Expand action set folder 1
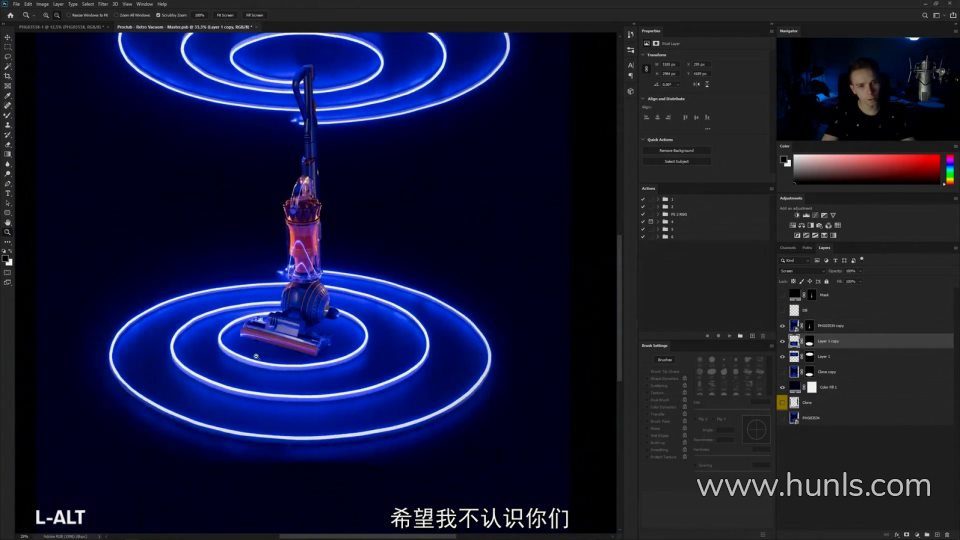The height and width of the screenshot is (540, 960). (x=658, y=199)
